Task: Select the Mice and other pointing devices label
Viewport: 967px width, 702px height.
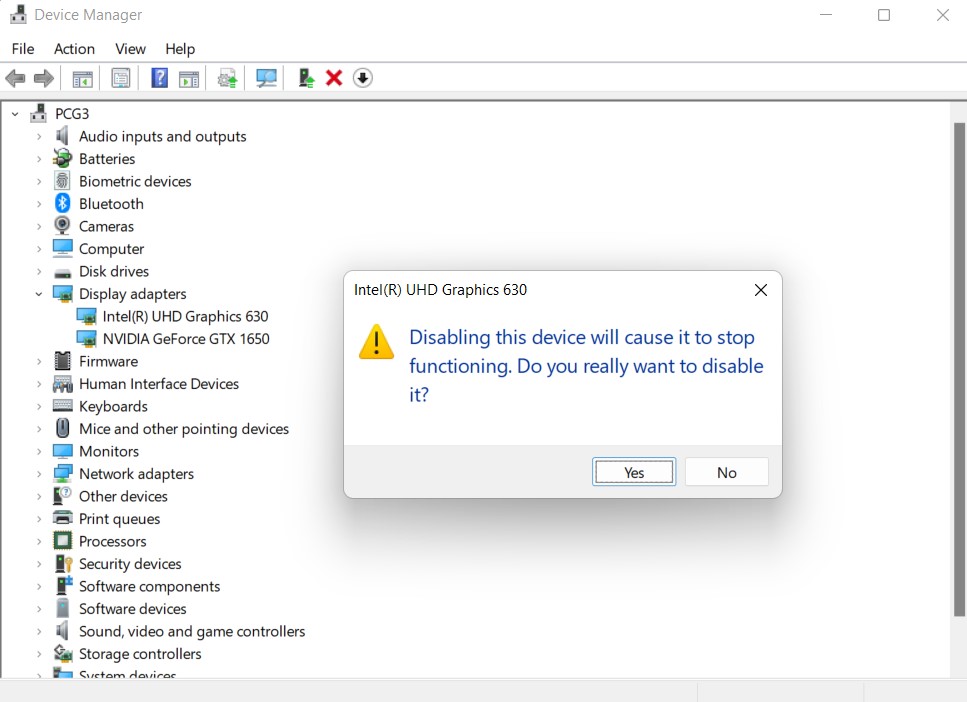Action: (x=184, y=429)
